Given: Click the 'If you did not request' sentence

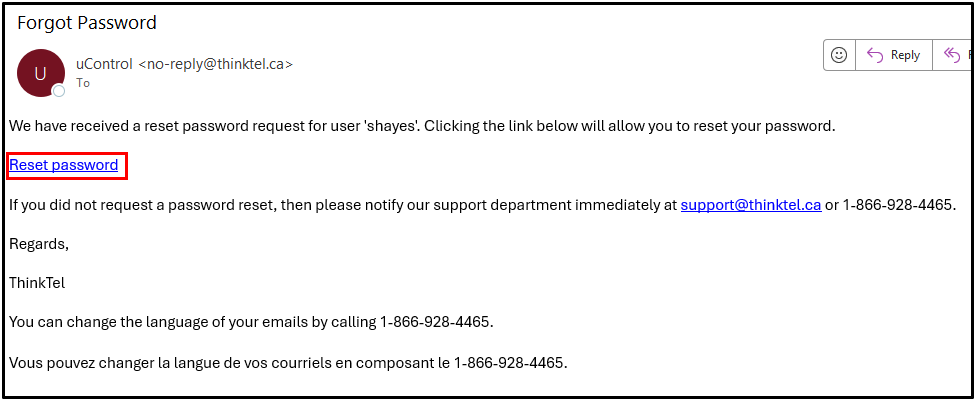Looking at the screenshot, I should (482, 205).
